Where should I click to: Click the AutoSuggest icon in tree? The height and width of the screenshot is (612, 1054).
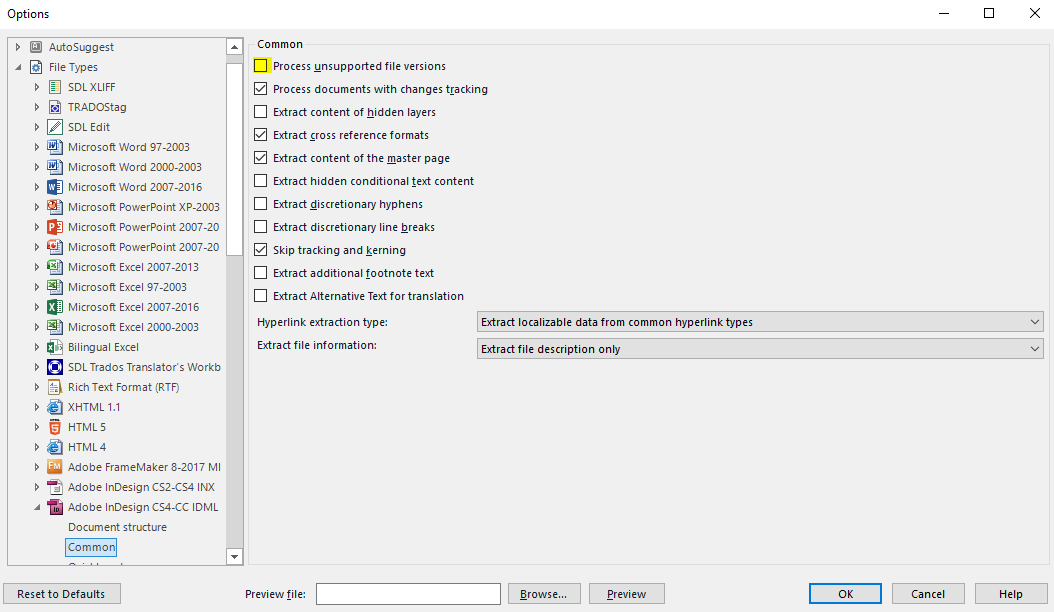point(36,47)
